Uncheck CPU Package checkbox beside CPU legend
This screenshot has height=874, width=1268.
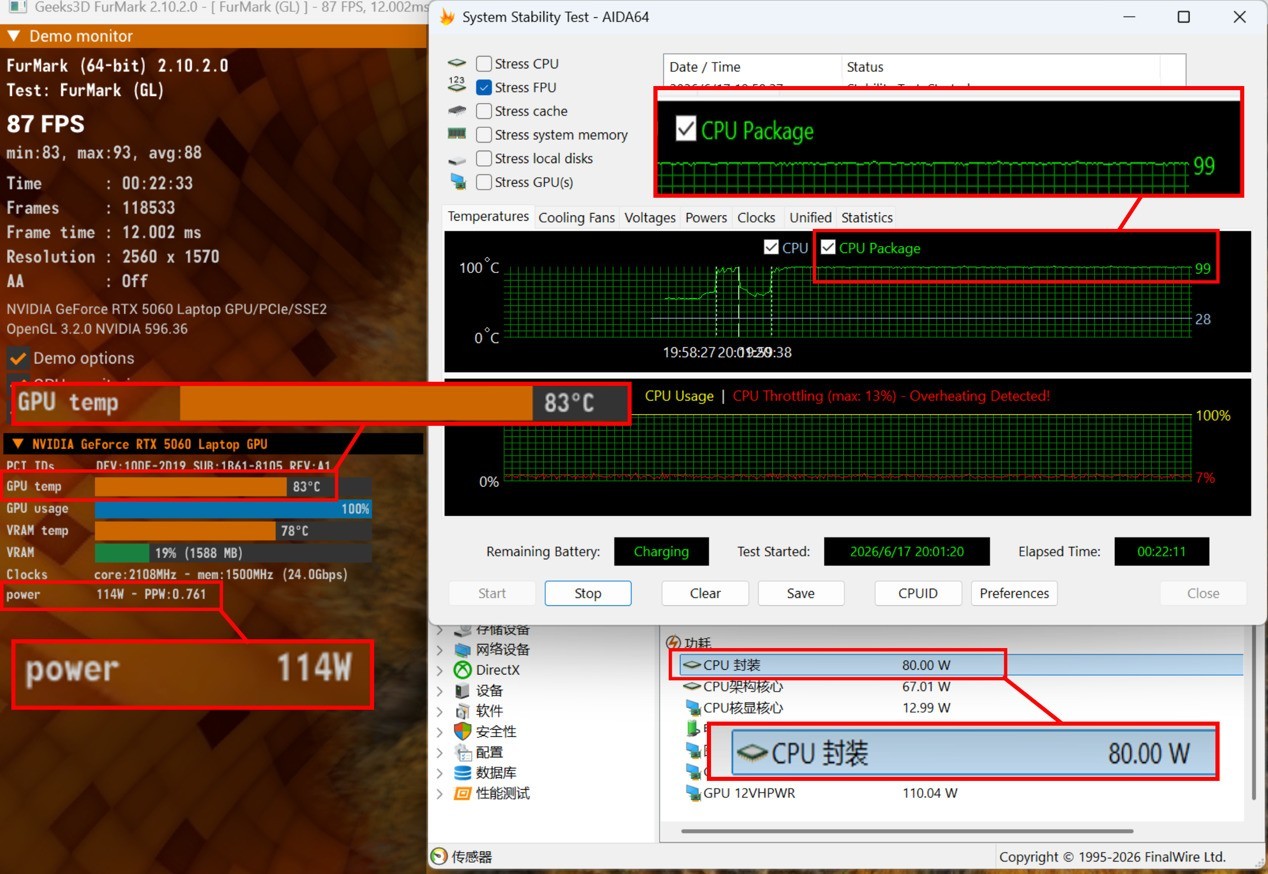(x=828, y=247)
